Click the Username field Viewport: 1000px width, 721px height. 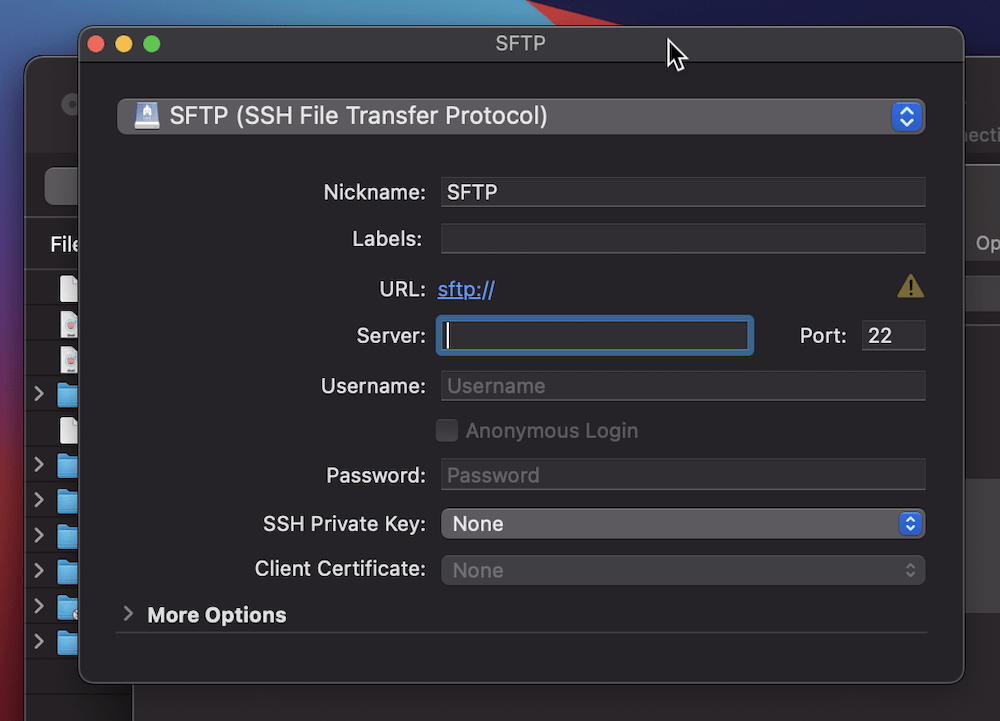(682, 386)
